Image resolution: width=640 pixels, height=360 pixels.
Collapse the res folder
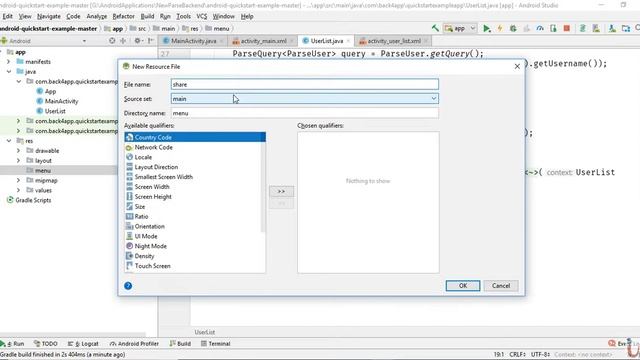coord(9,141)
